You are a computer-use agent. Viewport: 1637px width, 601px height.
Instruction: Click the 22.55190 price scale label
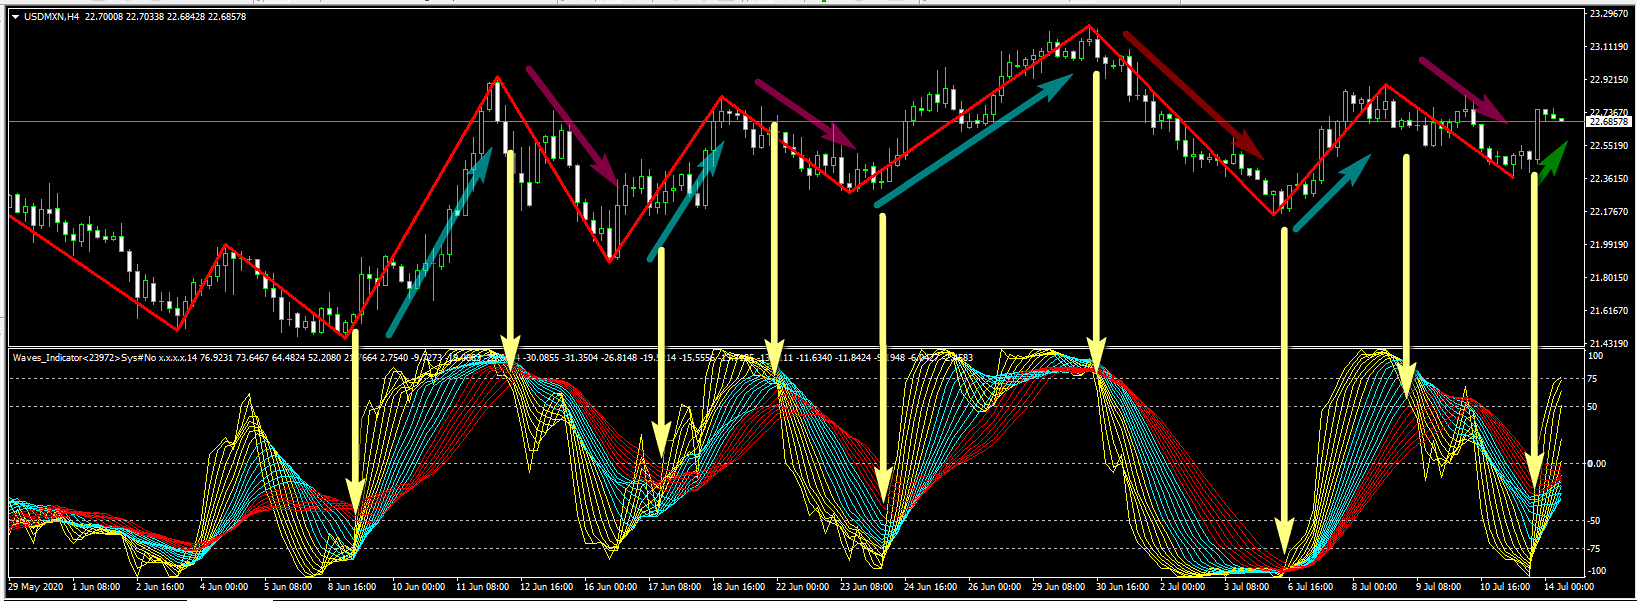pos(1609,146)
